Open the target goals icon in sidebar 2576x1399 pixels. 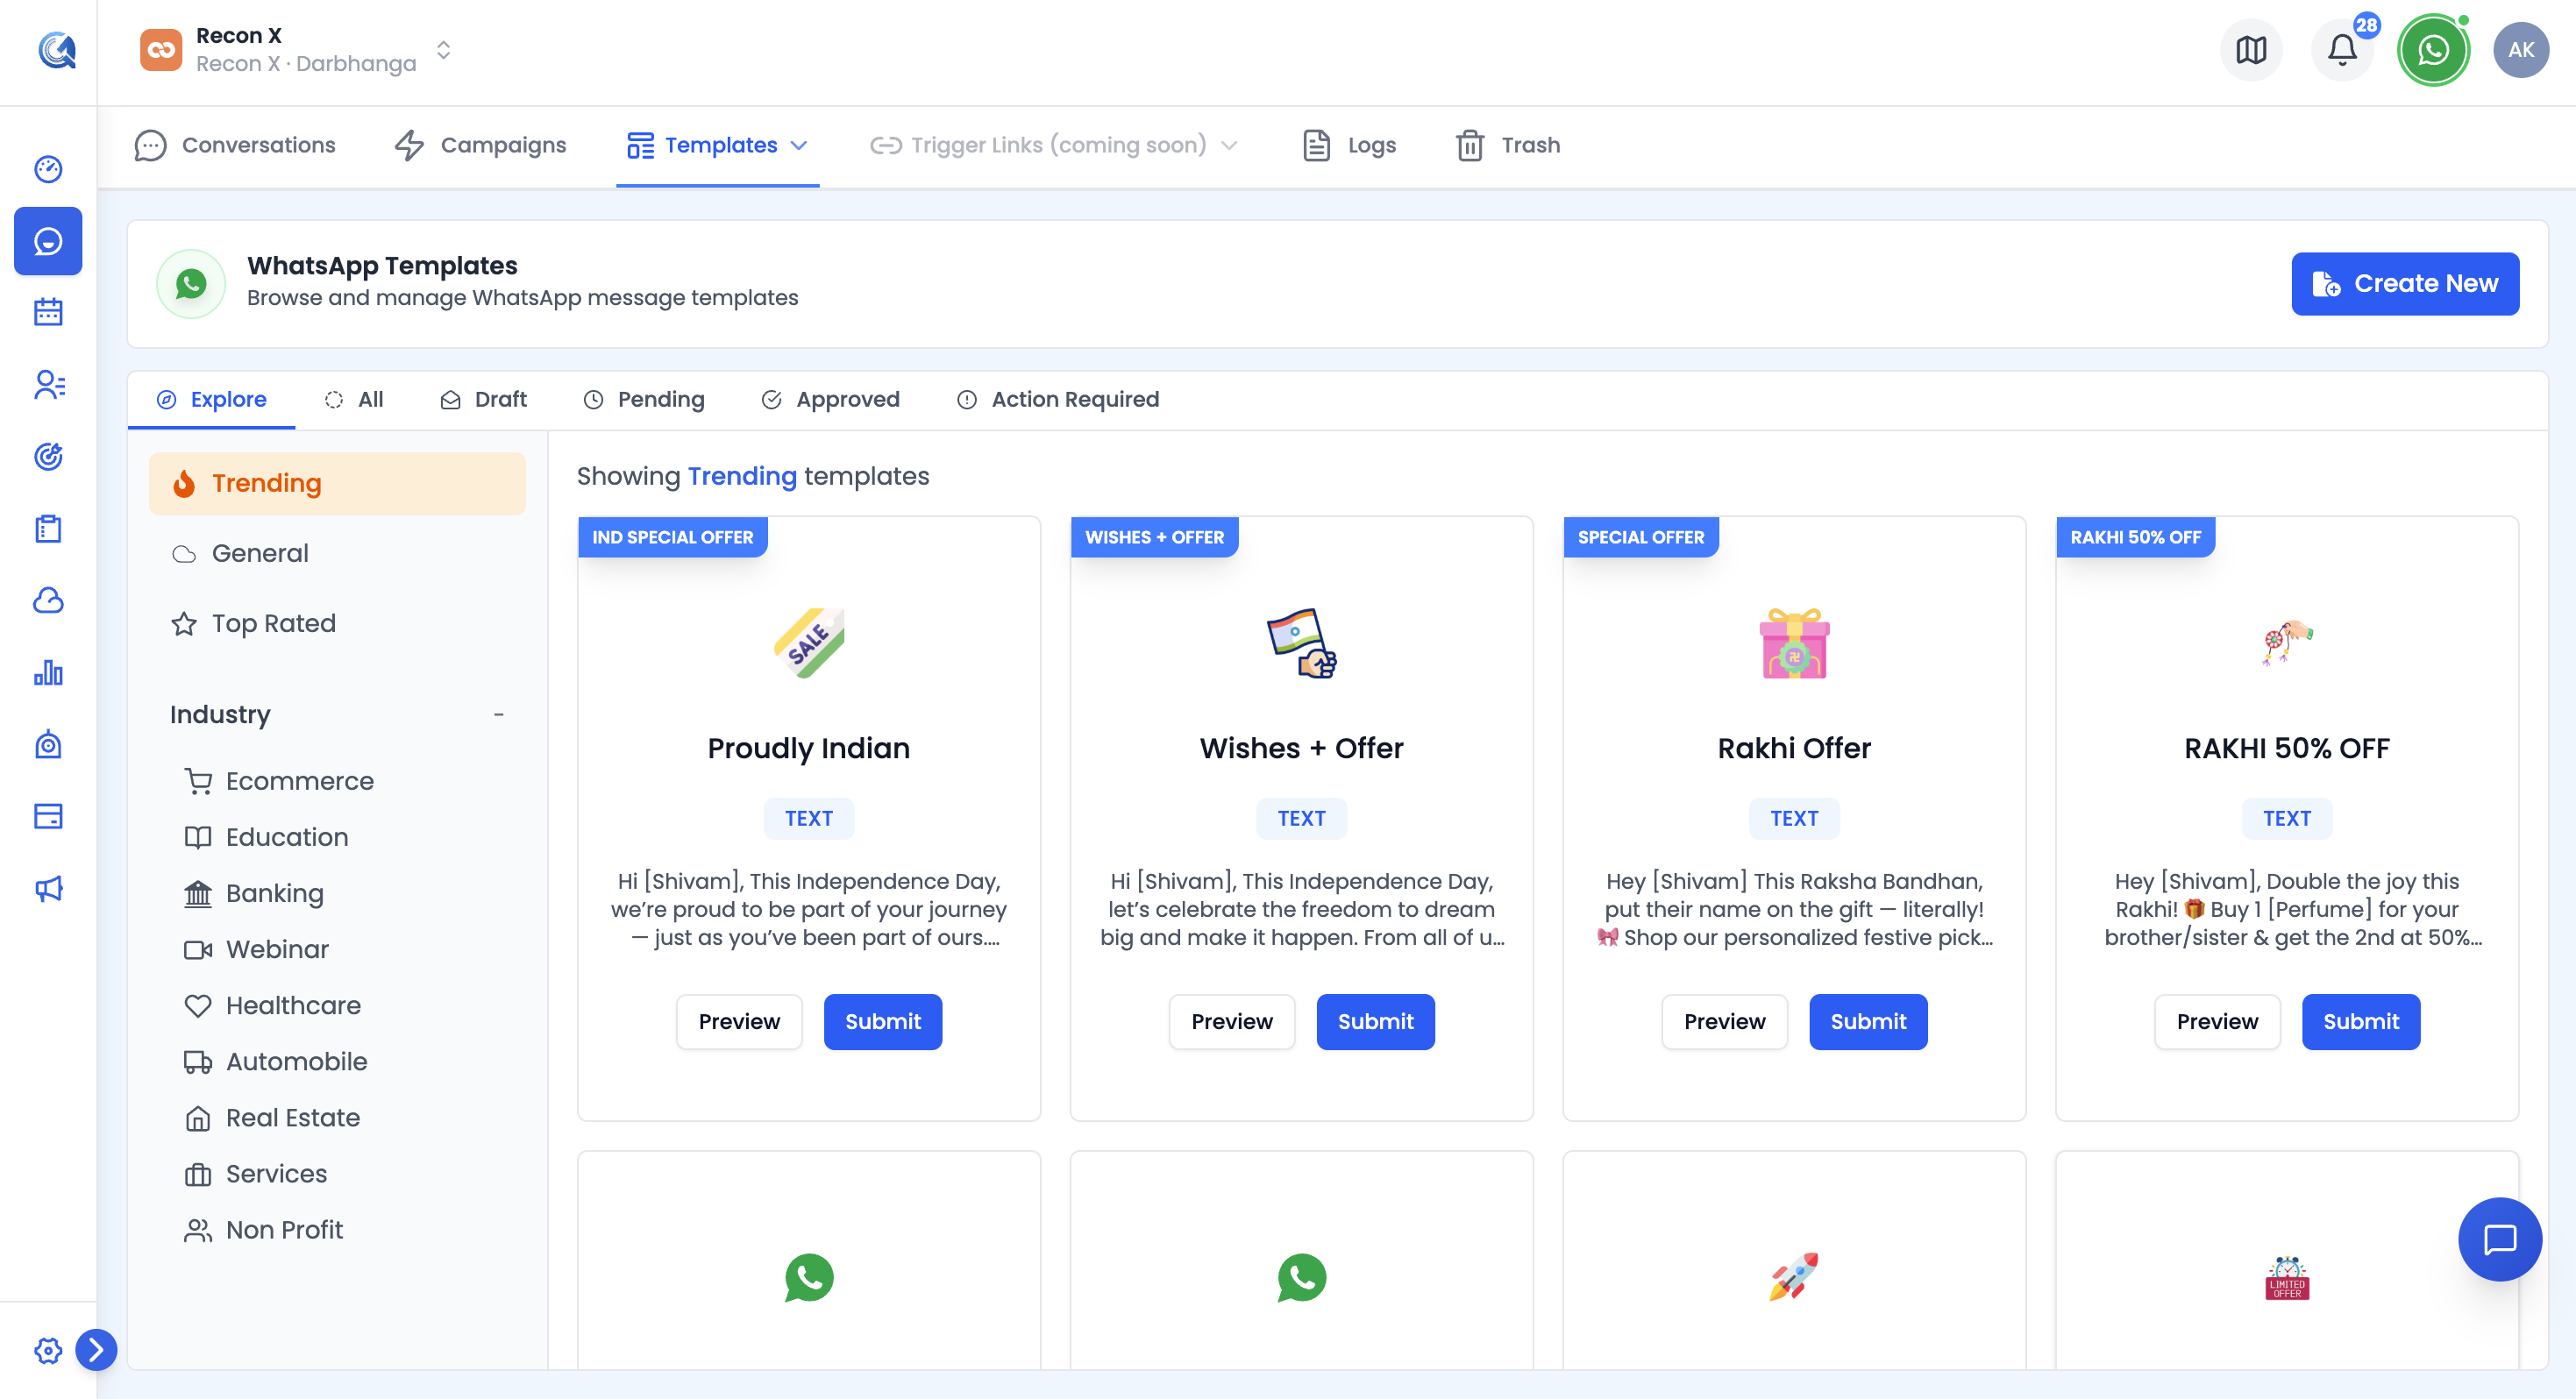(x=48, y=456)
